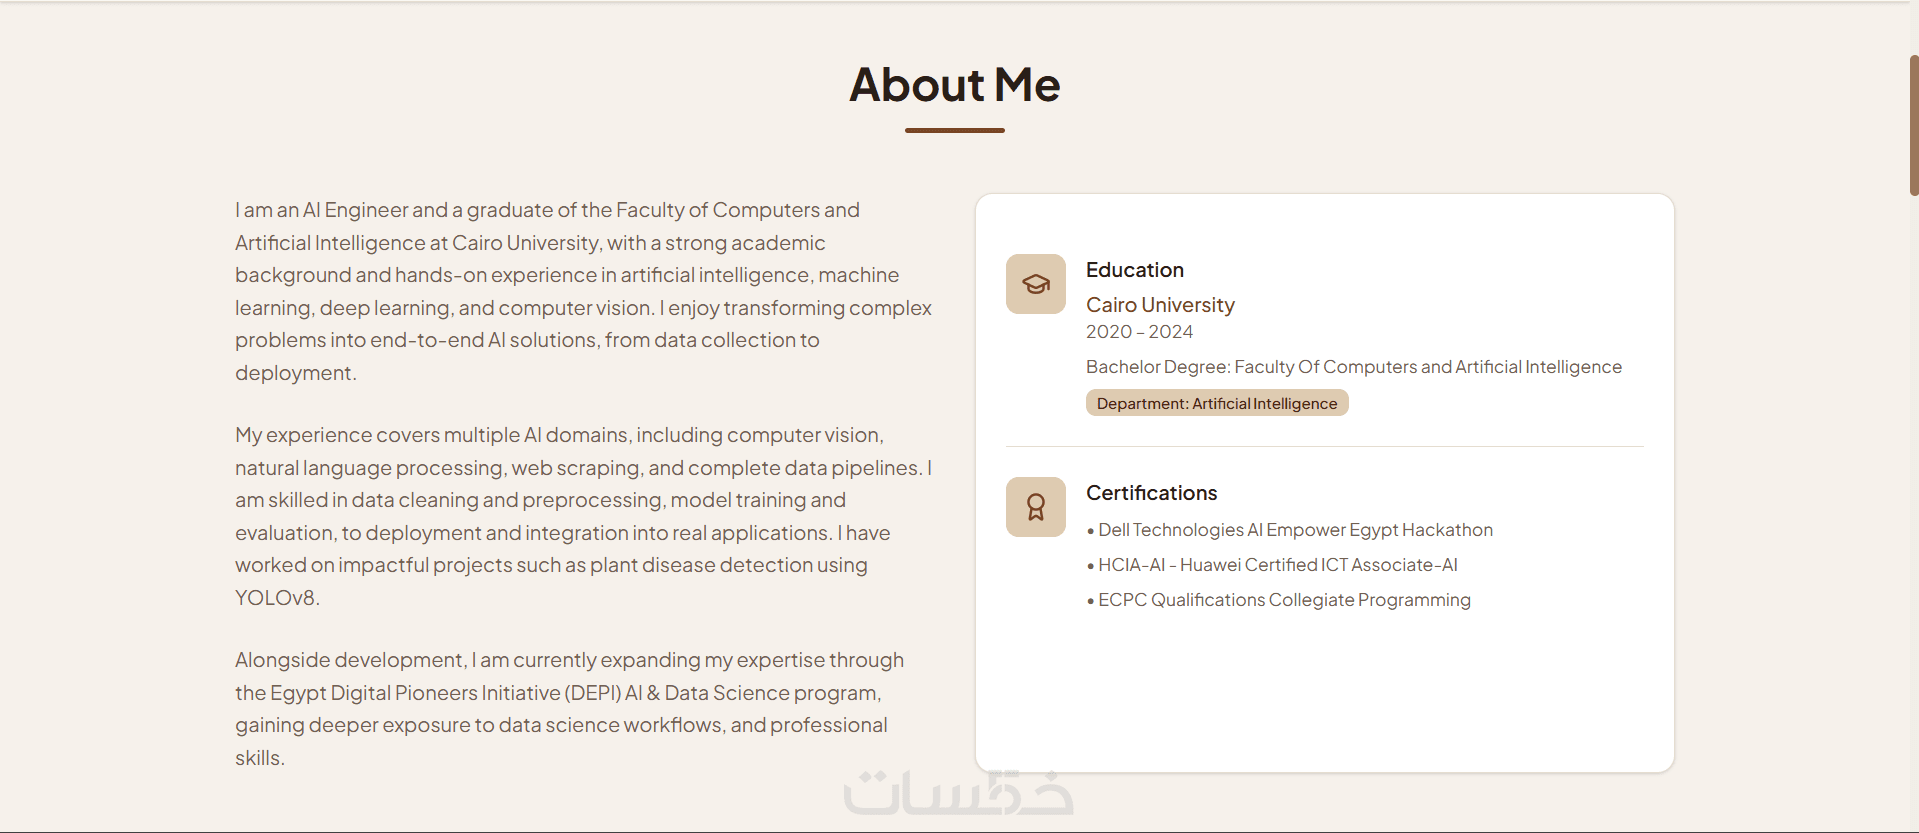Select the About Me heading
Viewport: 1919px width, 833px height.
(x=954, y=85)
